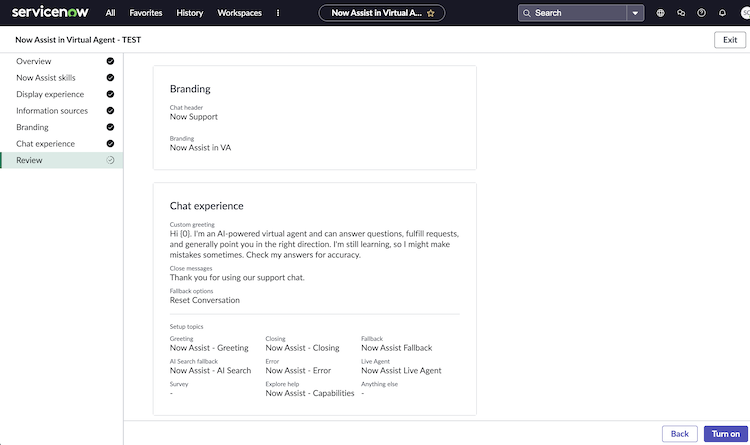Go to the Display experience step
This screenshot has height=445, width=750.
pyautogui.click(x=62, y=94)
